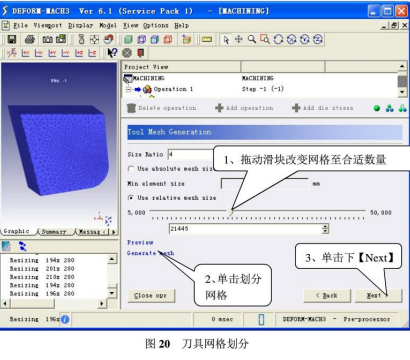Click the tab strip right scroll arrow
The image size is (410, 360).
114,232
